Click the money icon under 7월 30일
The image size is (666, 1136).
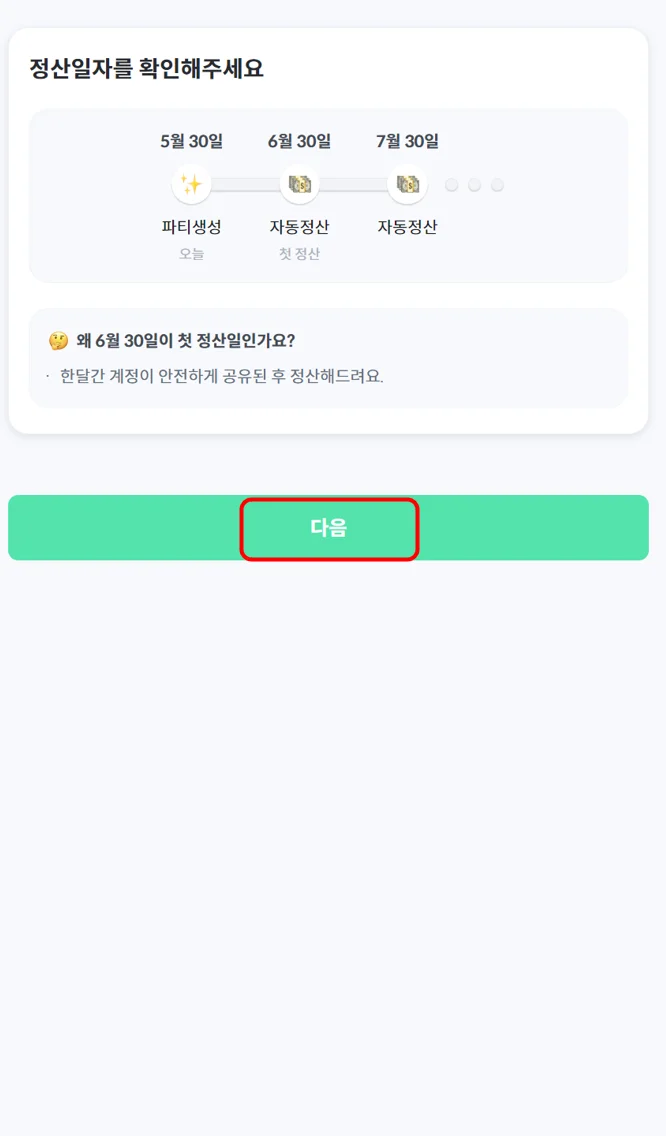pos(407,185)
